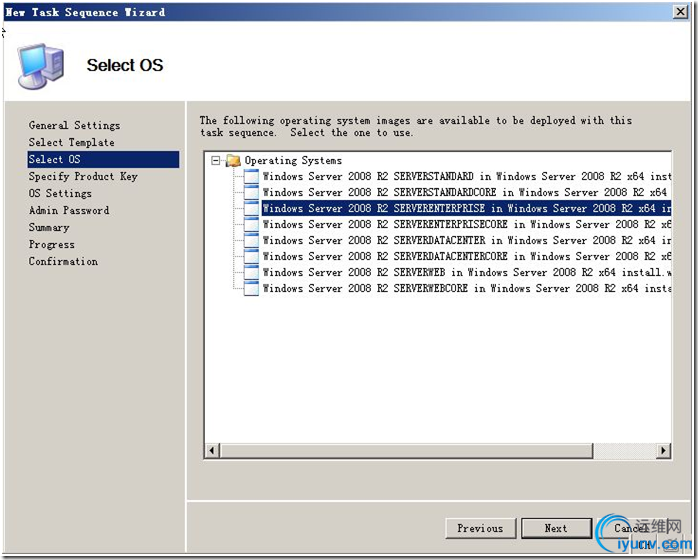This screenshot has width=698, height=560.
Task: Go to Select Template step
Action: coord(72,142)
